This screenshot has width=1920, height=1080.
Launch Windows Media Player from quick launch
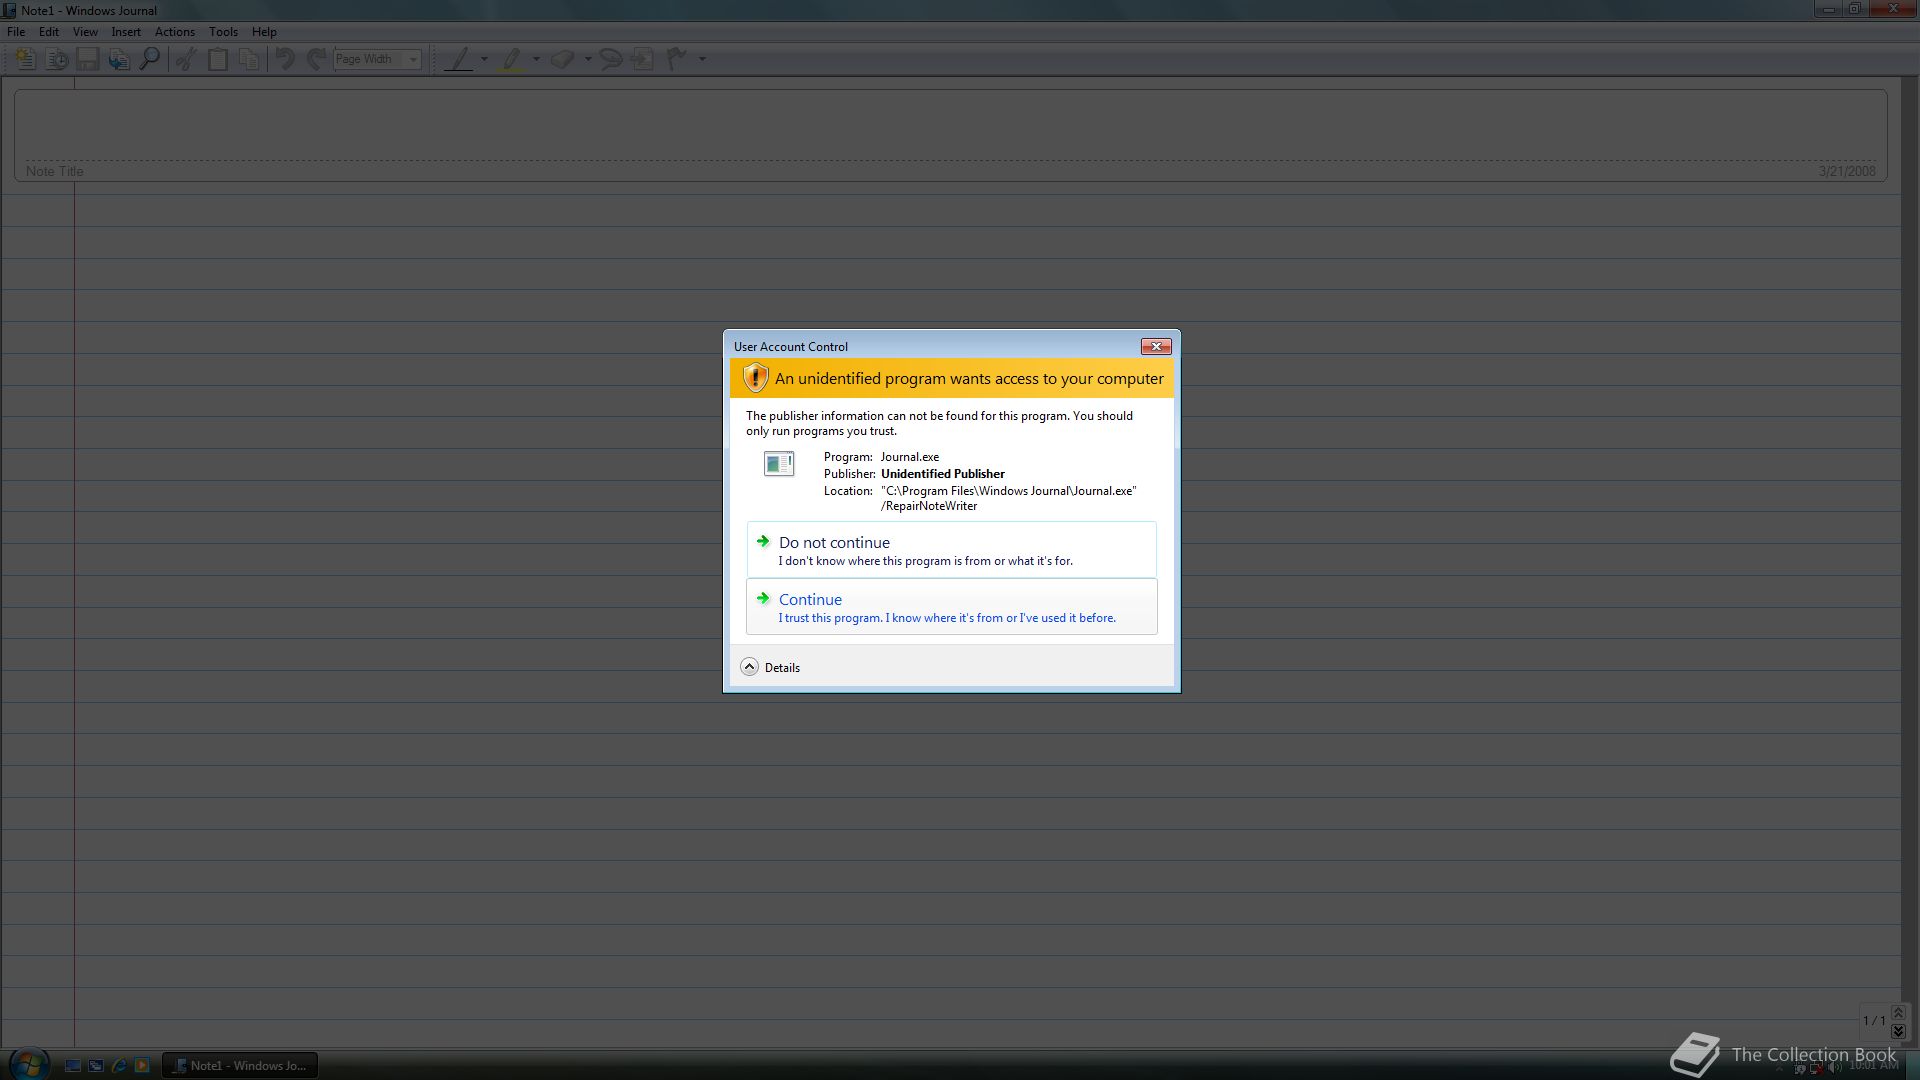point(142,1066)
